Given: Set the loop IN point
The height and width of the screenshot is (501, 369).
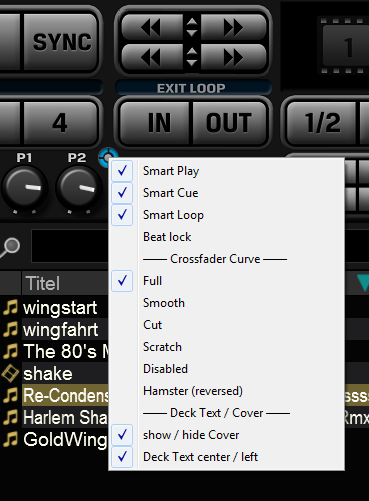Looking at the screenshot, I should [x=157, y=123].
